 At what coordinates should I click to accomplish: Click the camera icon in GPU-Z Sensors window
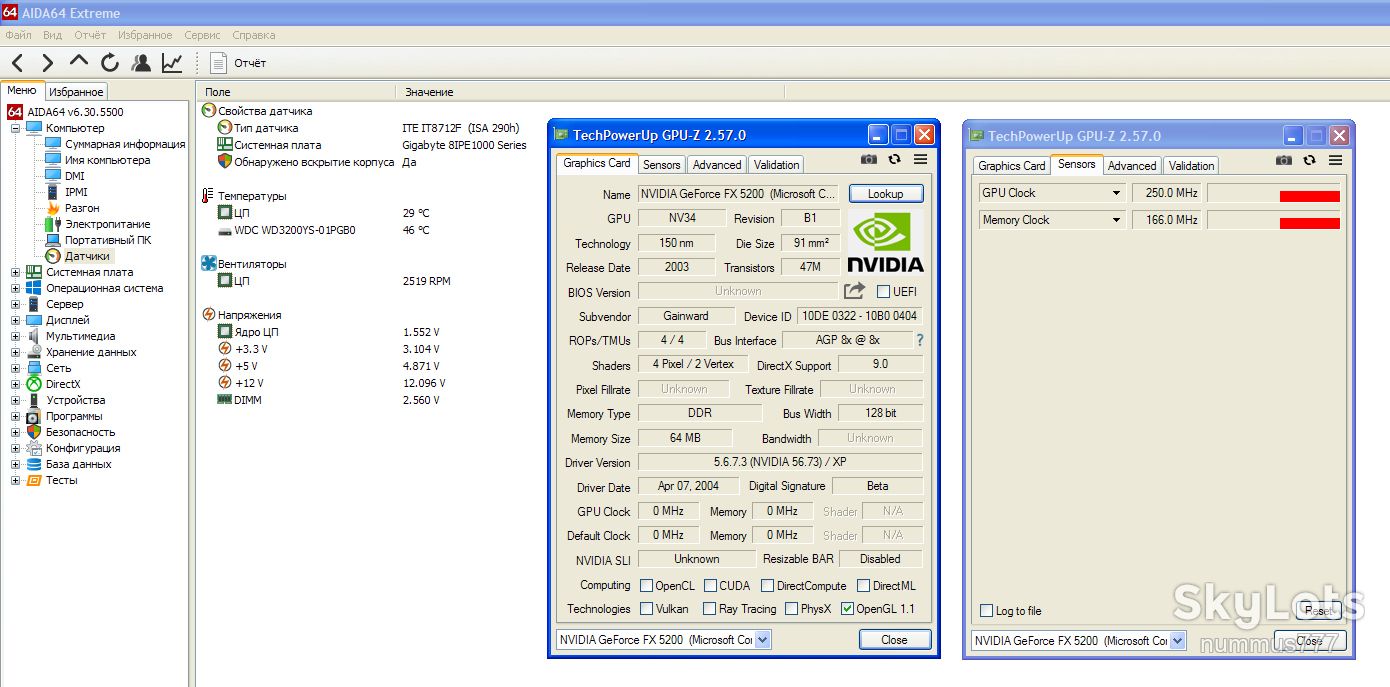[x=1284, y=160]
